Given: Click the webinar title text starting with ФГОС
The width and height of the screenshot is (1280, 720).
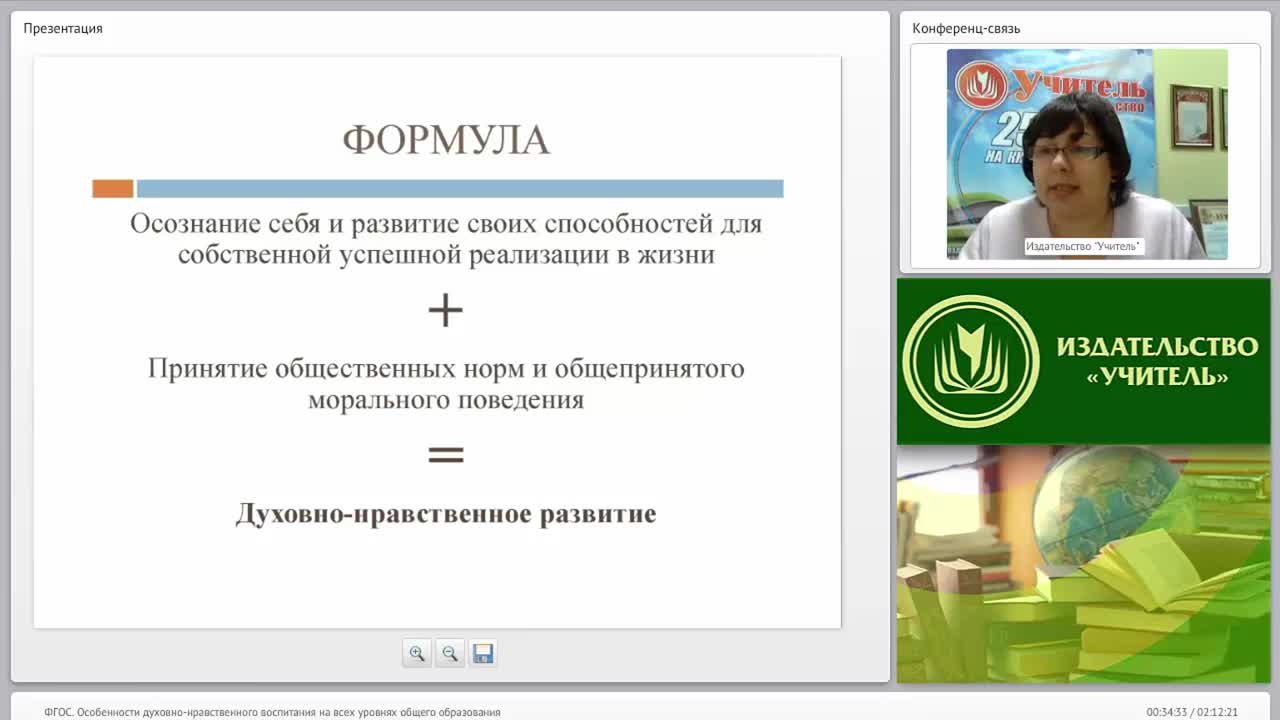Looking at the screenshot, I should point(272,712).
